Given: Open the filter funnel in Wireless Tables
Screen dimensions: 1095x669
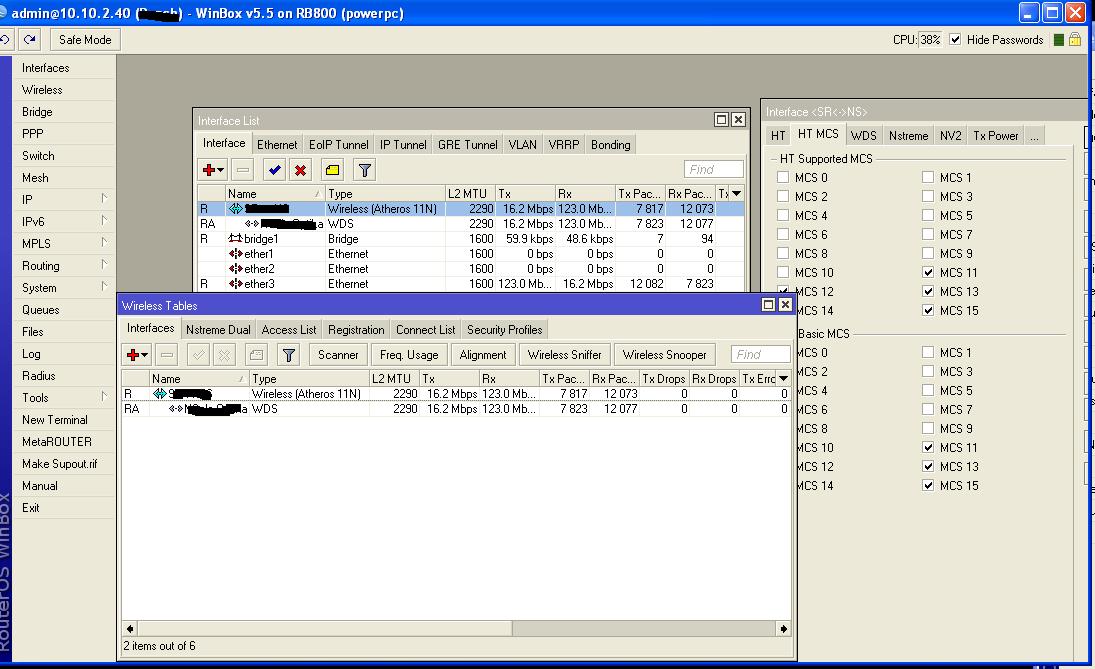Looking at the screenshot, I should (x=289, y=355).
